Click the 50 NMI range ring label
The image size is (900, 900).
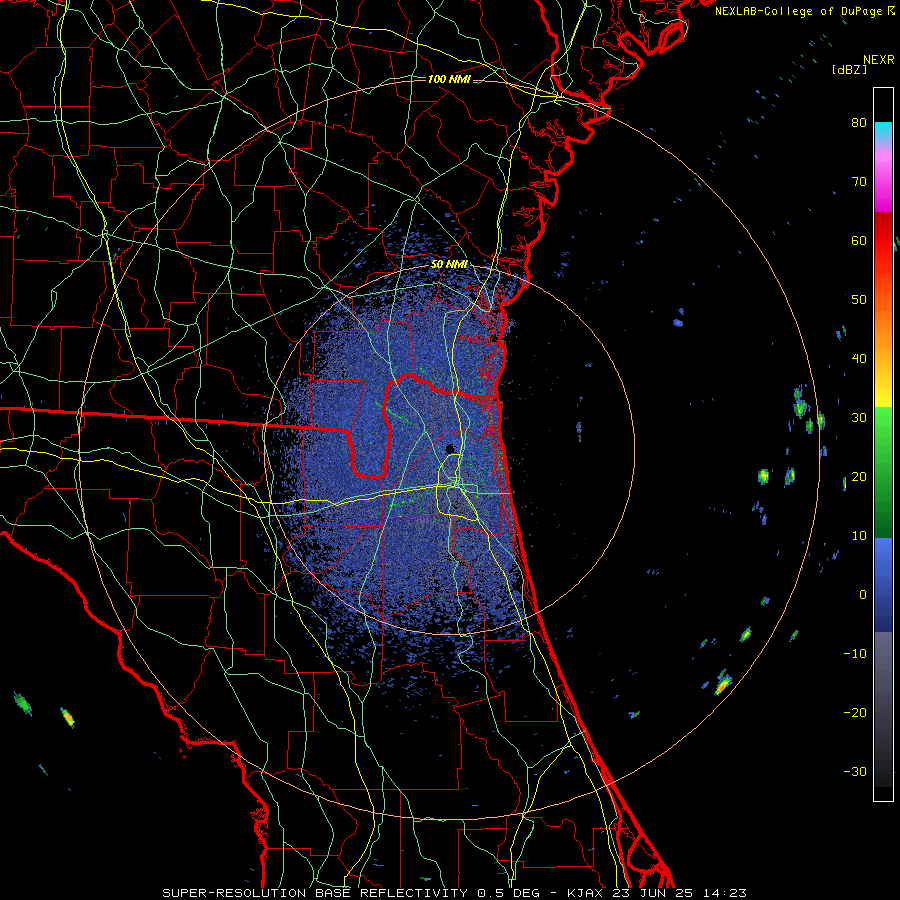(449, 264)
